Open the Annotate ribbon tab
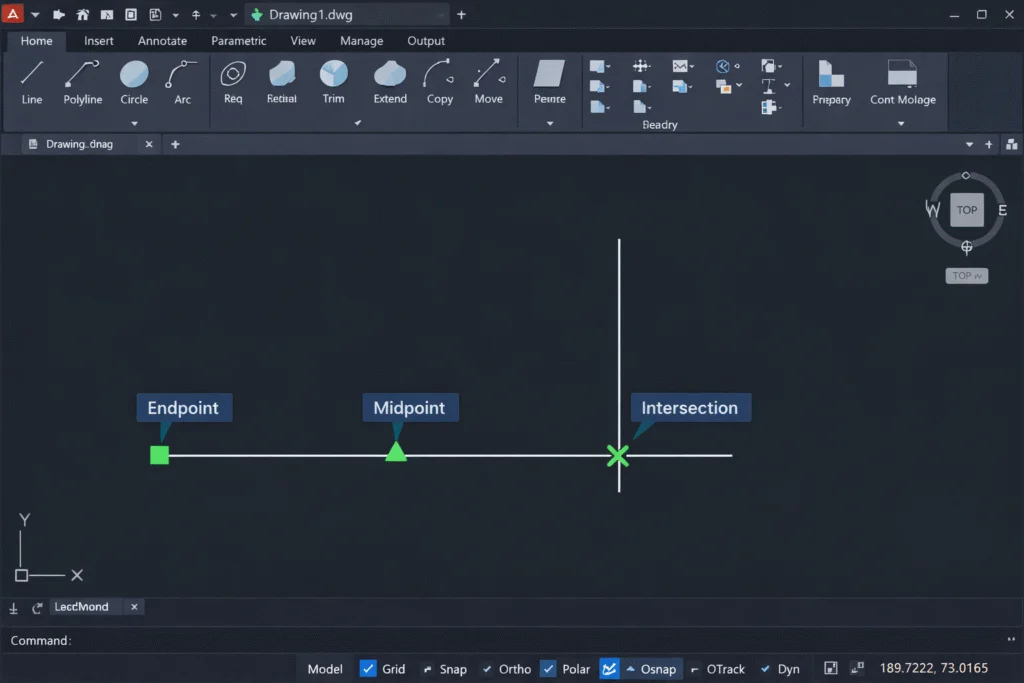The height and width of the screenshot is (683, 1024). 162,41
